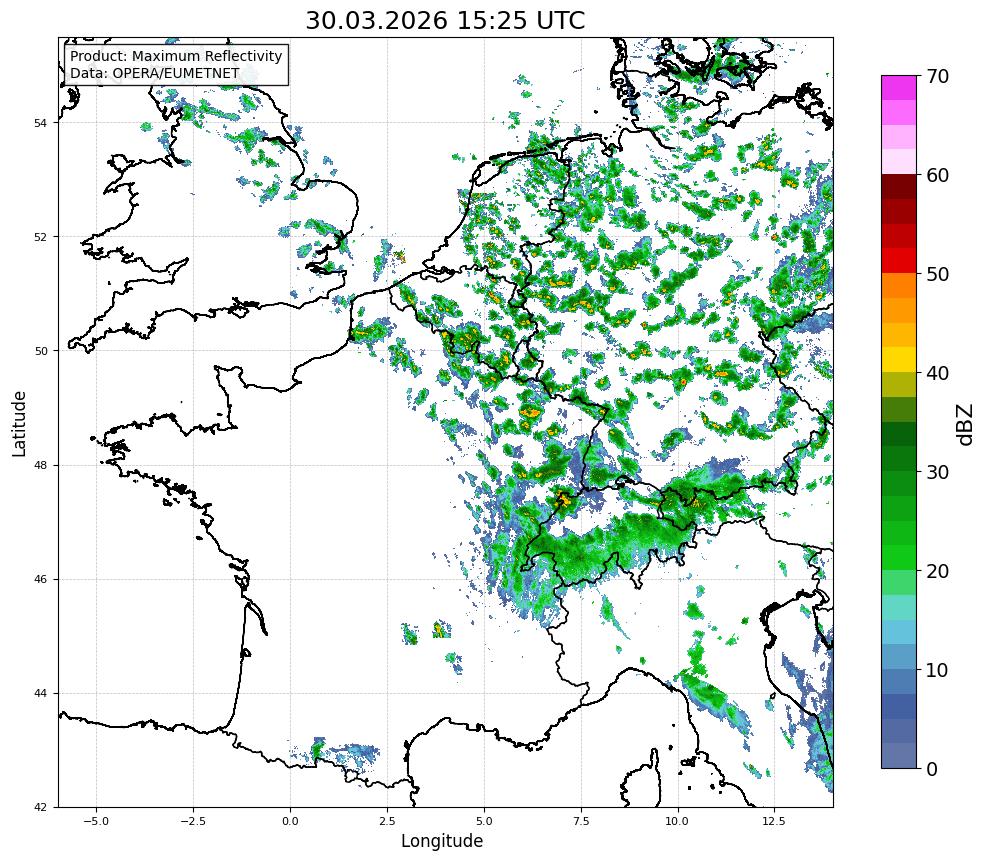Click the latitude tick label '44'
This screenshot has height=860, width=985.
[40, 694]
